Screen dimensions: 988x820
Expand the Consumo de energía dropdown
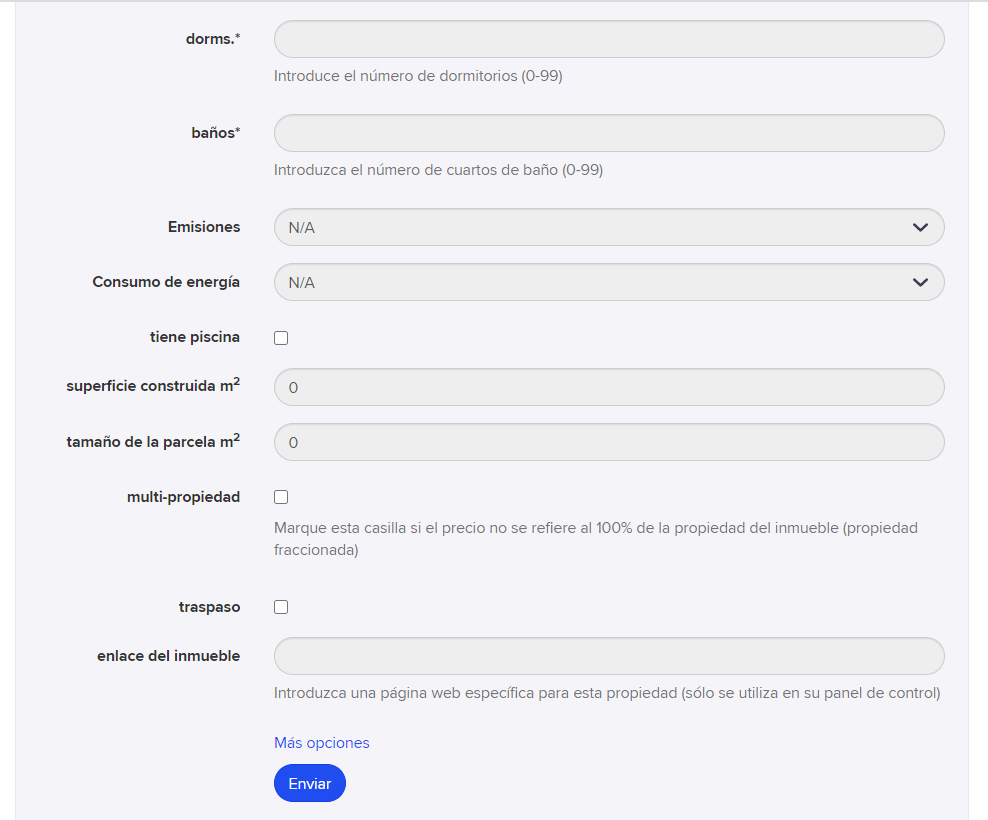pyautogui.click(x=609, y=282)
